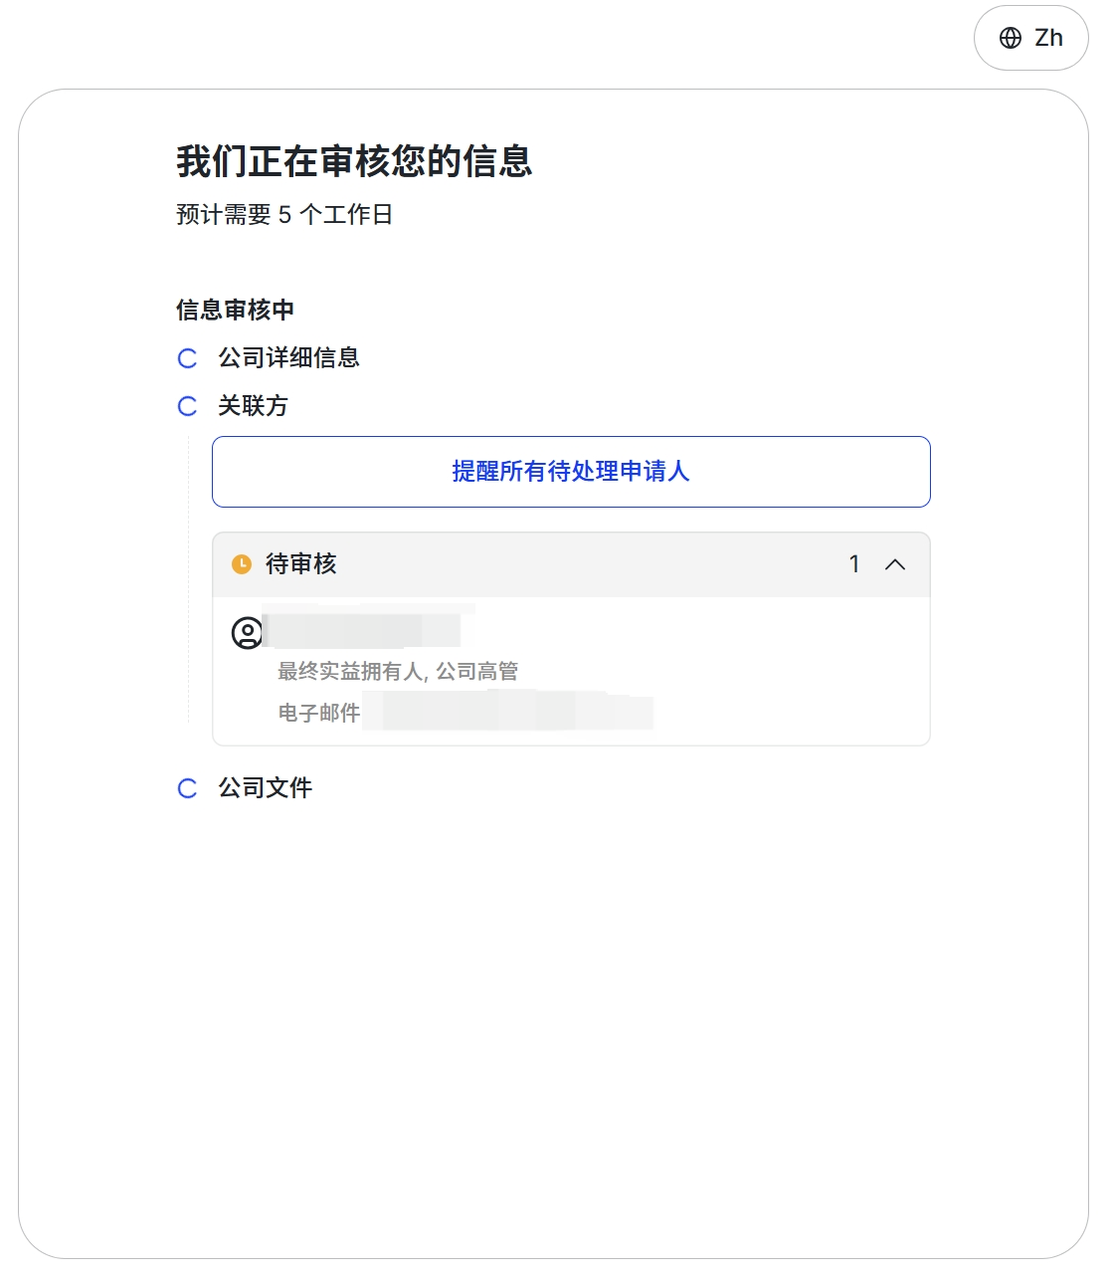Click the applicant's user avatar icon

[247, 632]
